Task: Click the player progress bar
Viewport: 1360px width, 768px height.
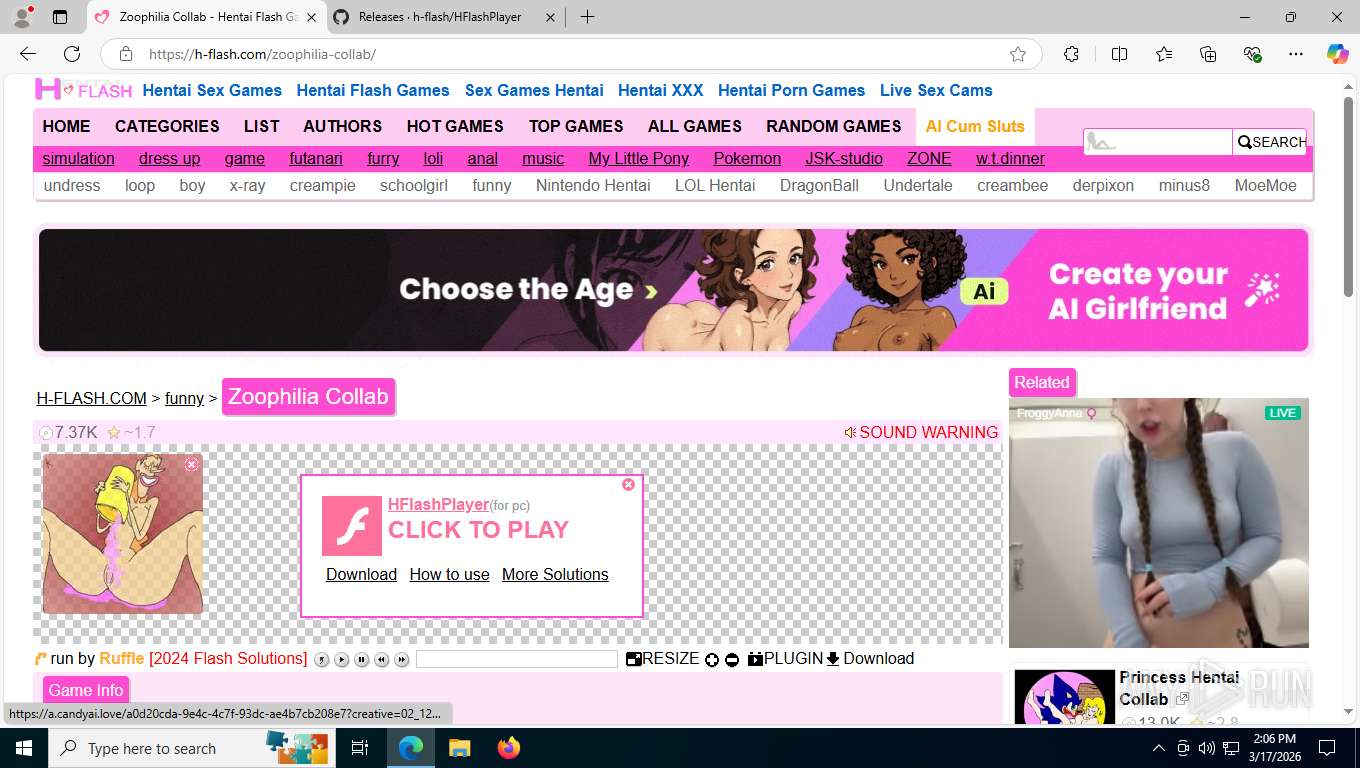Action: tap(517, 659)
